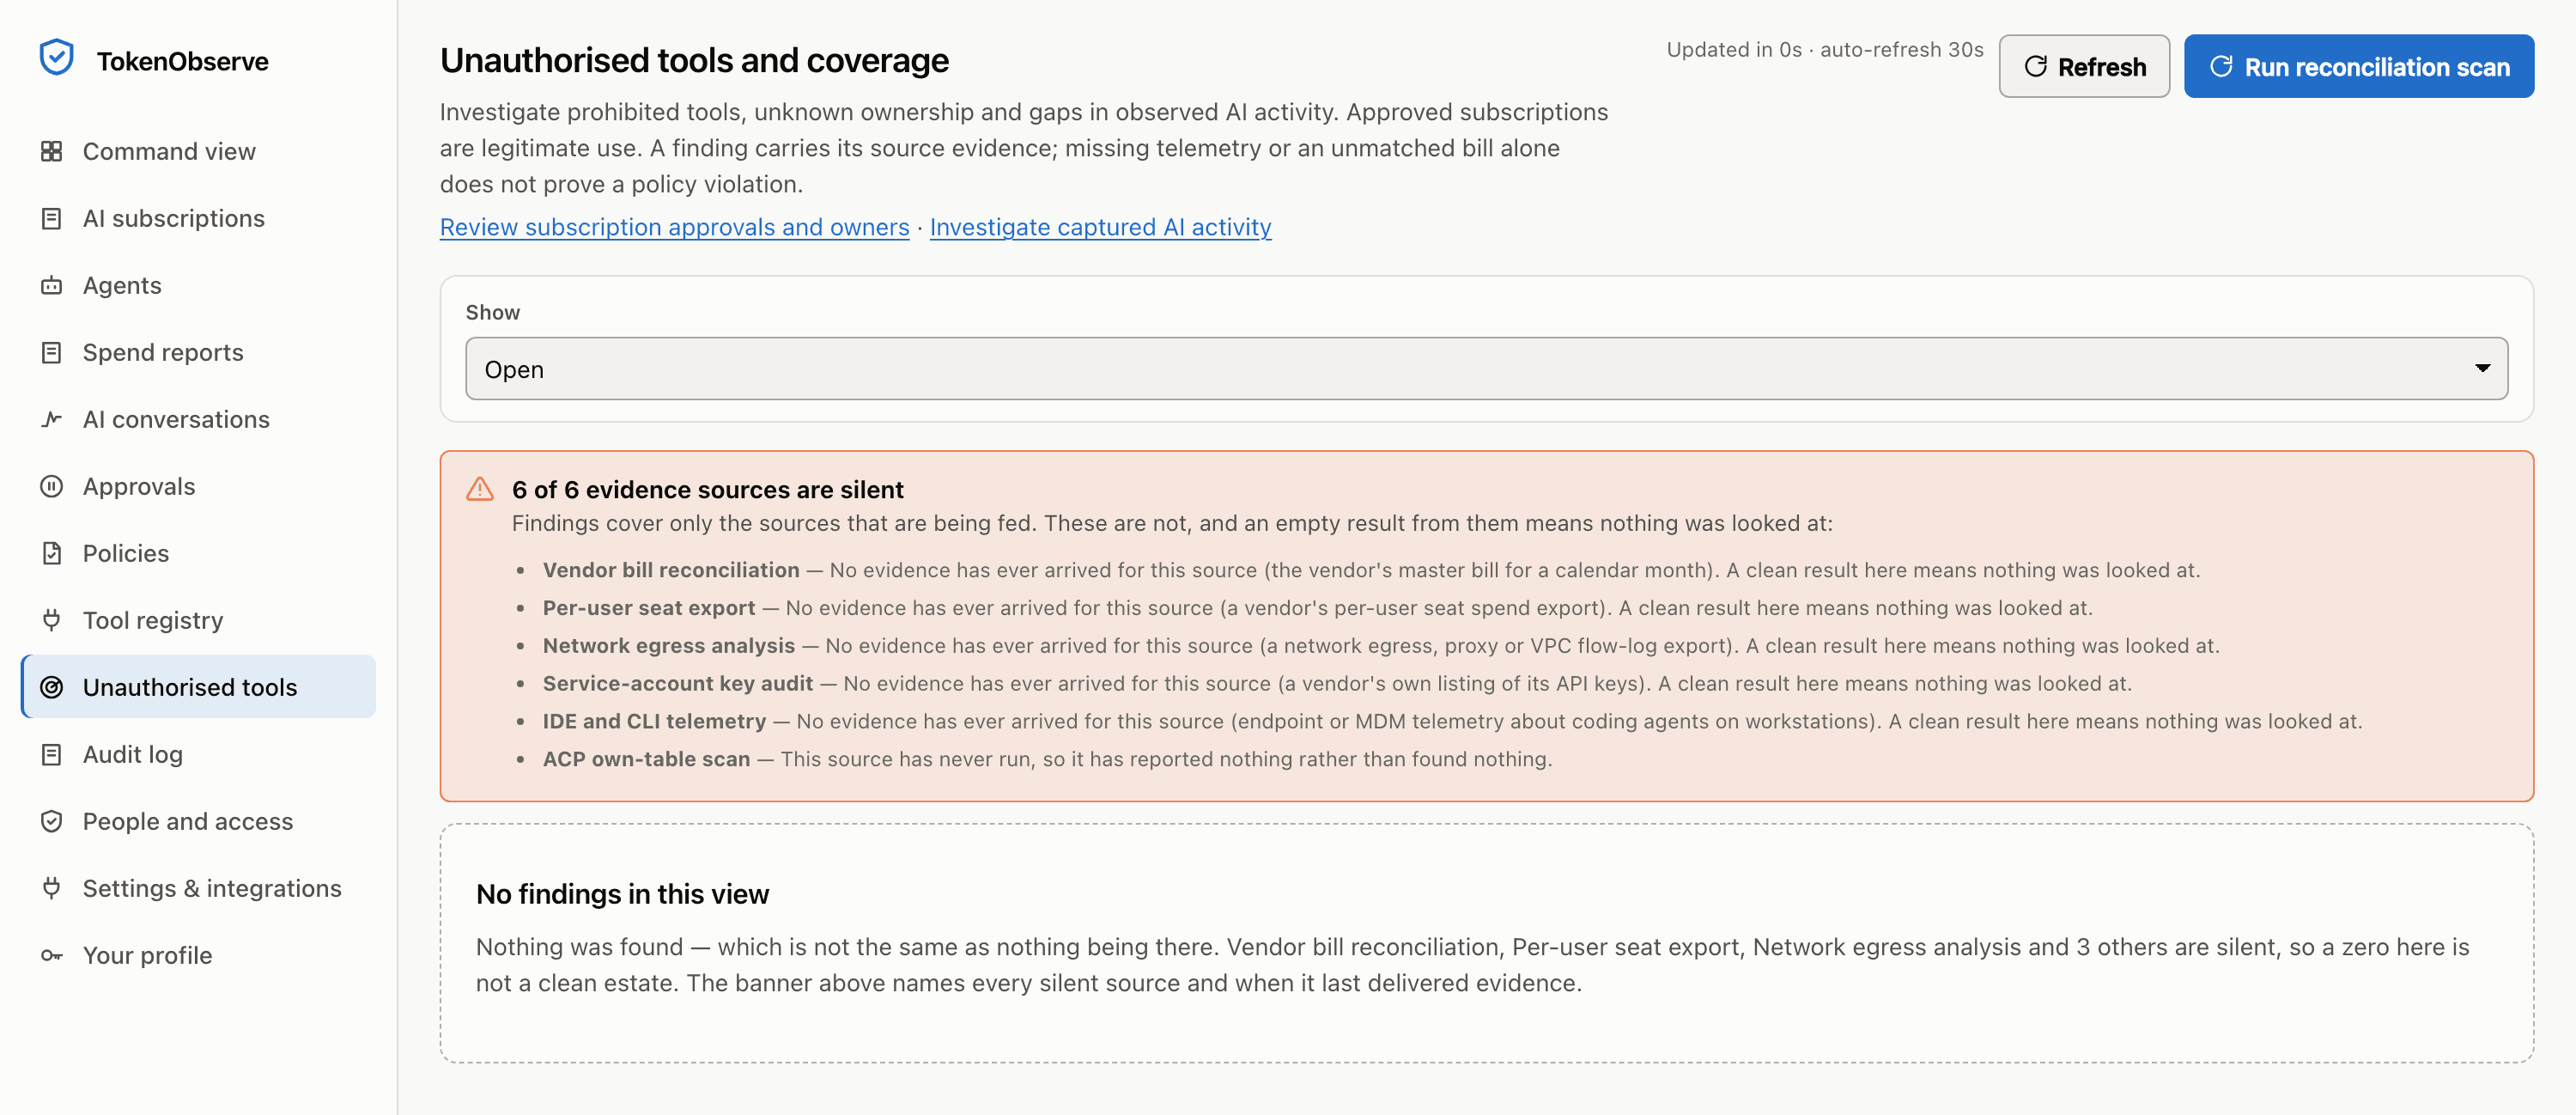The height and width of the screenshot is (1115, 2576).
Task: Open Settings & integrations from the sidebar
Action: point(199,888)
